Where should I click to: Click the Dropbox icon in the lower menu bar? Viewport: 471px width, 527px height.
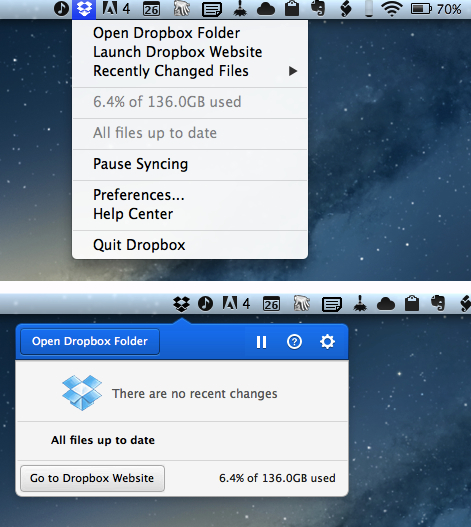point(182,303)
